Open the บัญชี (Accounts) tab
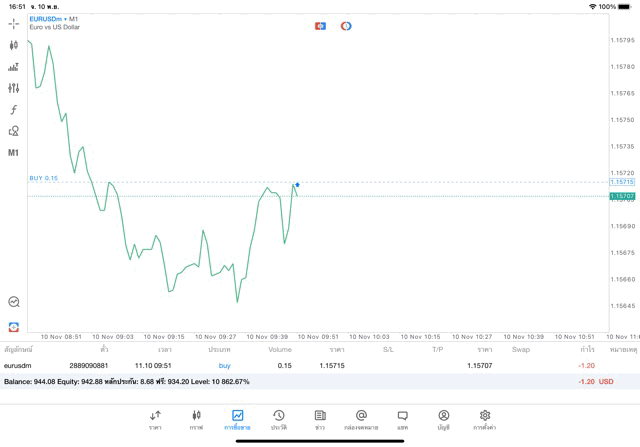640x447 pixels. [443, 419]
